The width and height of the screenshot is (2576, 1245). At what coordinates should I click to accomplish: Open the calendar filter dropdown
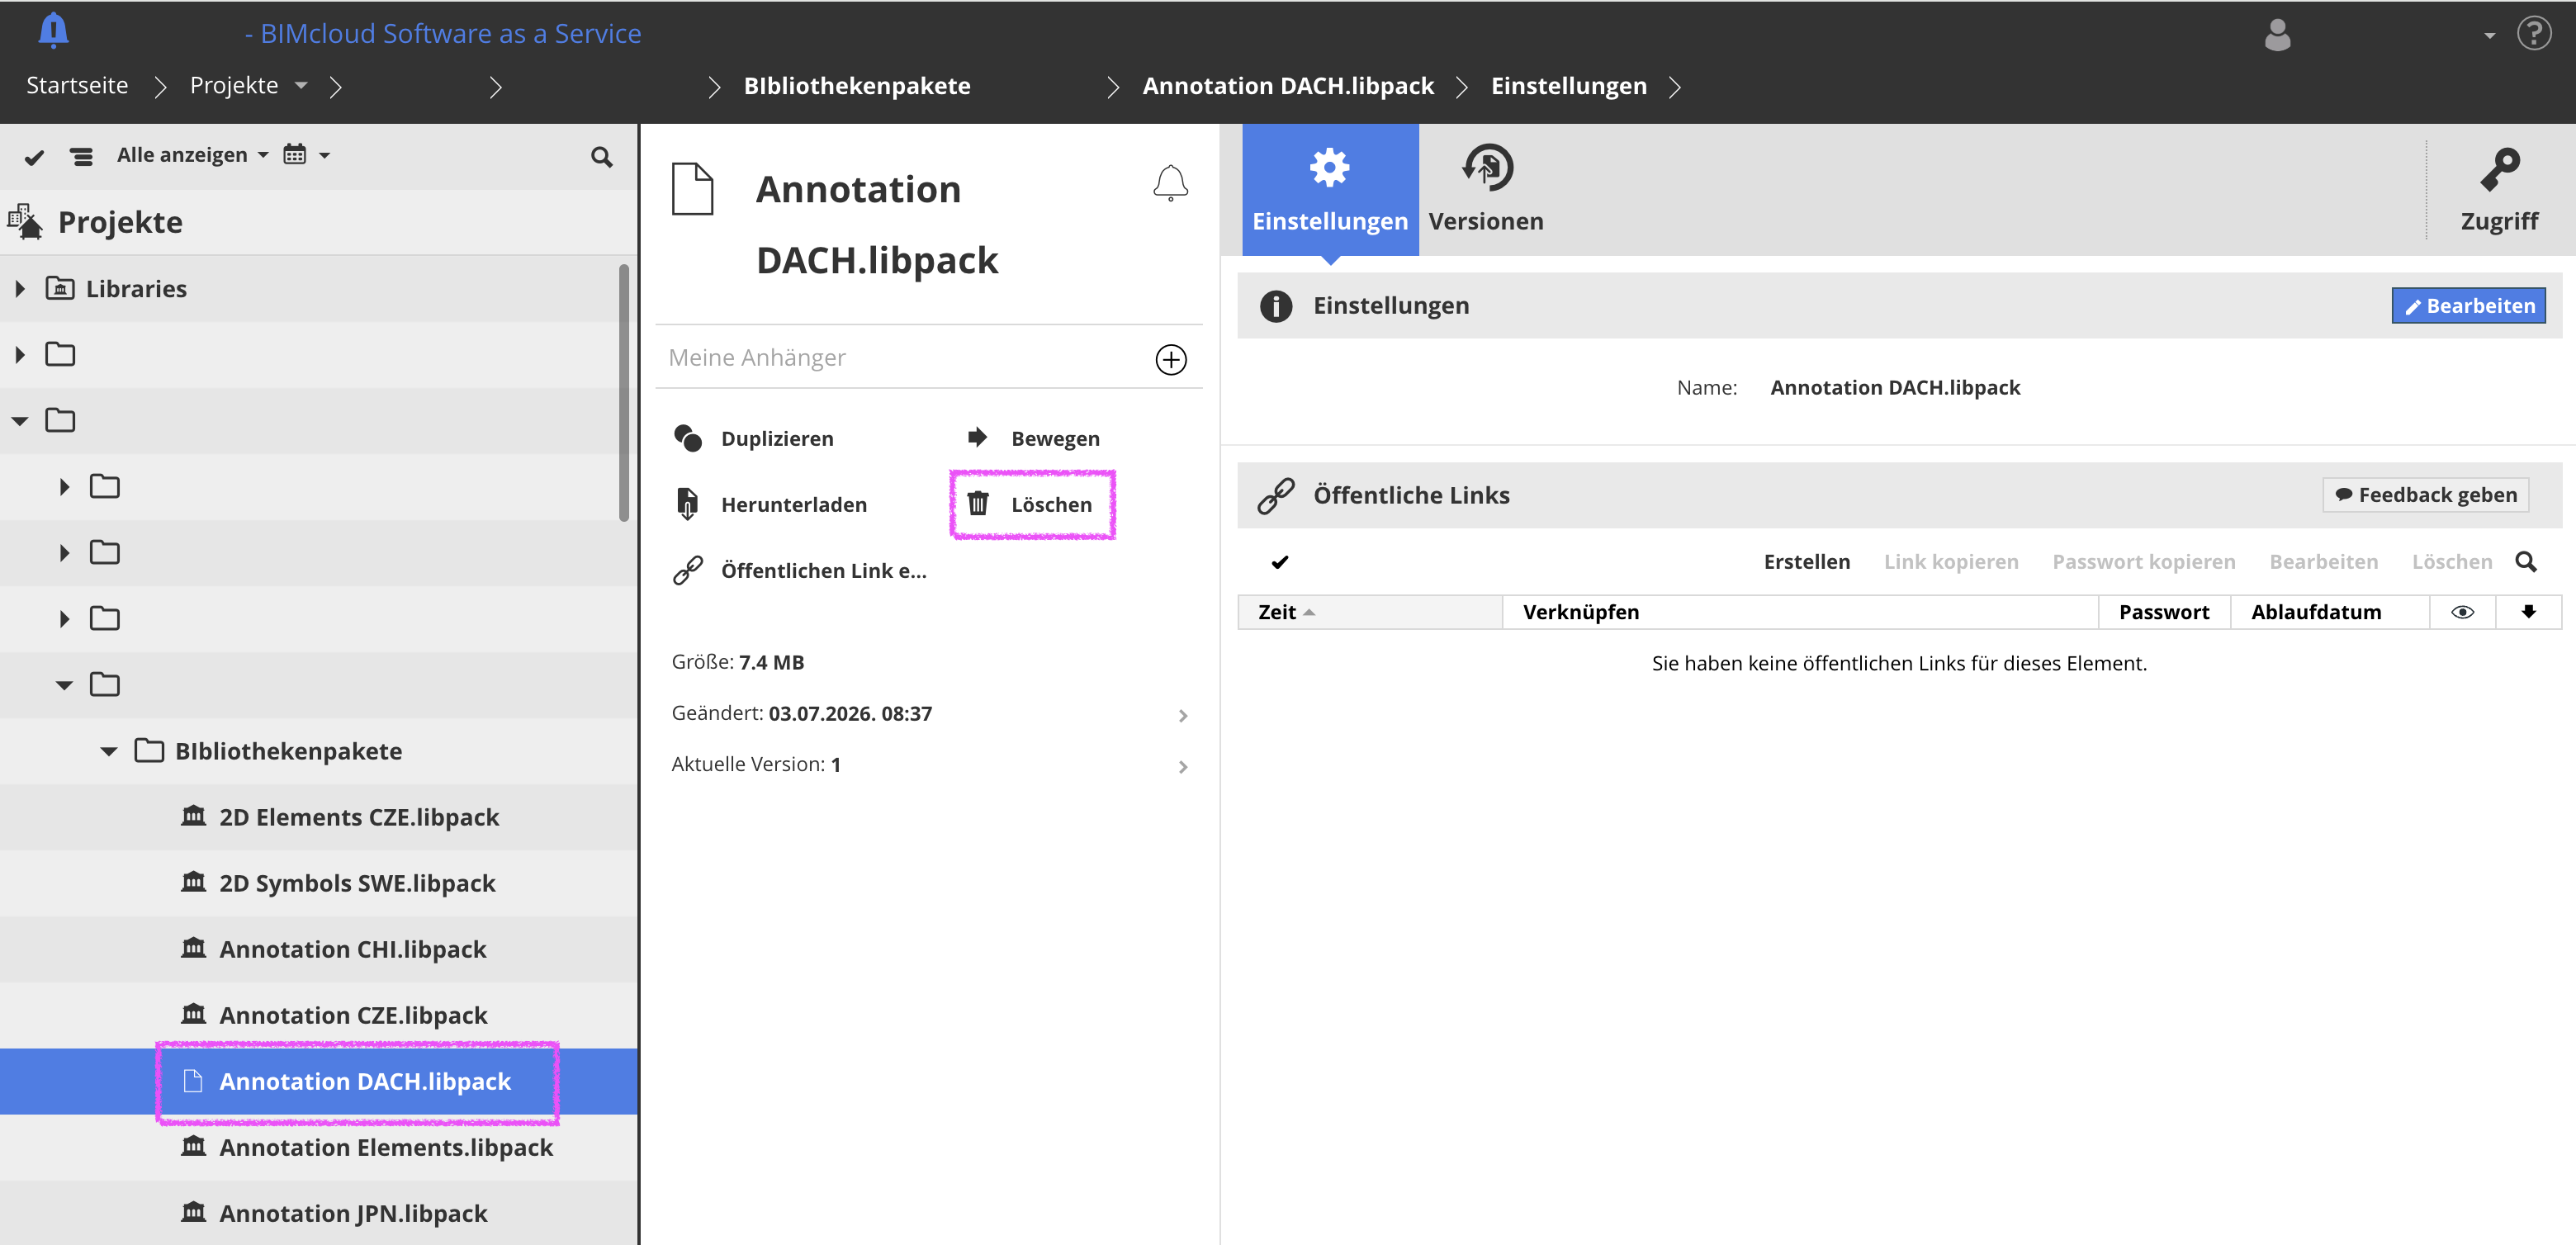306,155
